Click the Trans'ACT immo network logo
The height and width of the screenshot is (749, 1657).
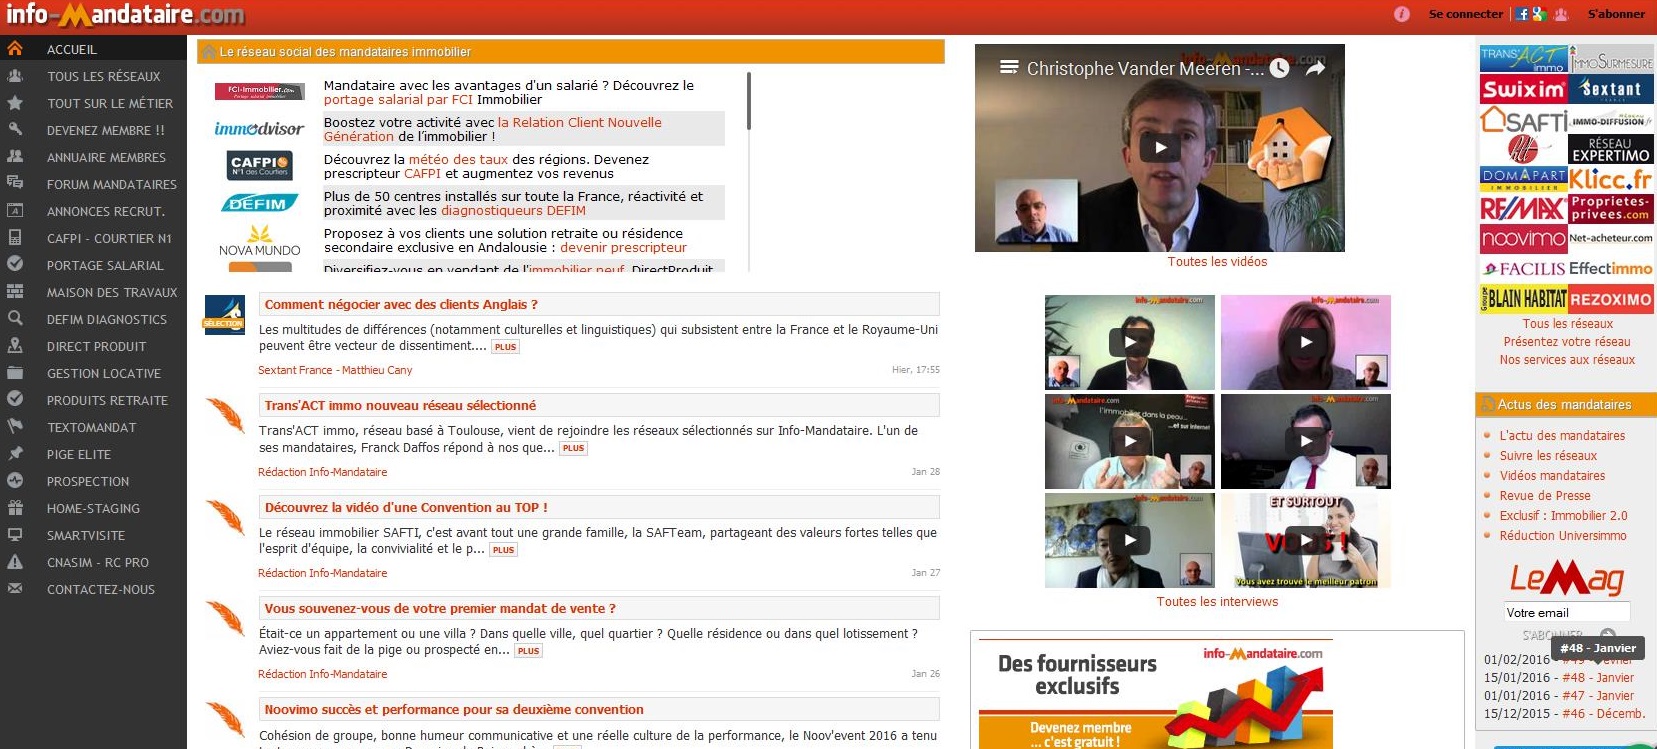click(1523, 59)
